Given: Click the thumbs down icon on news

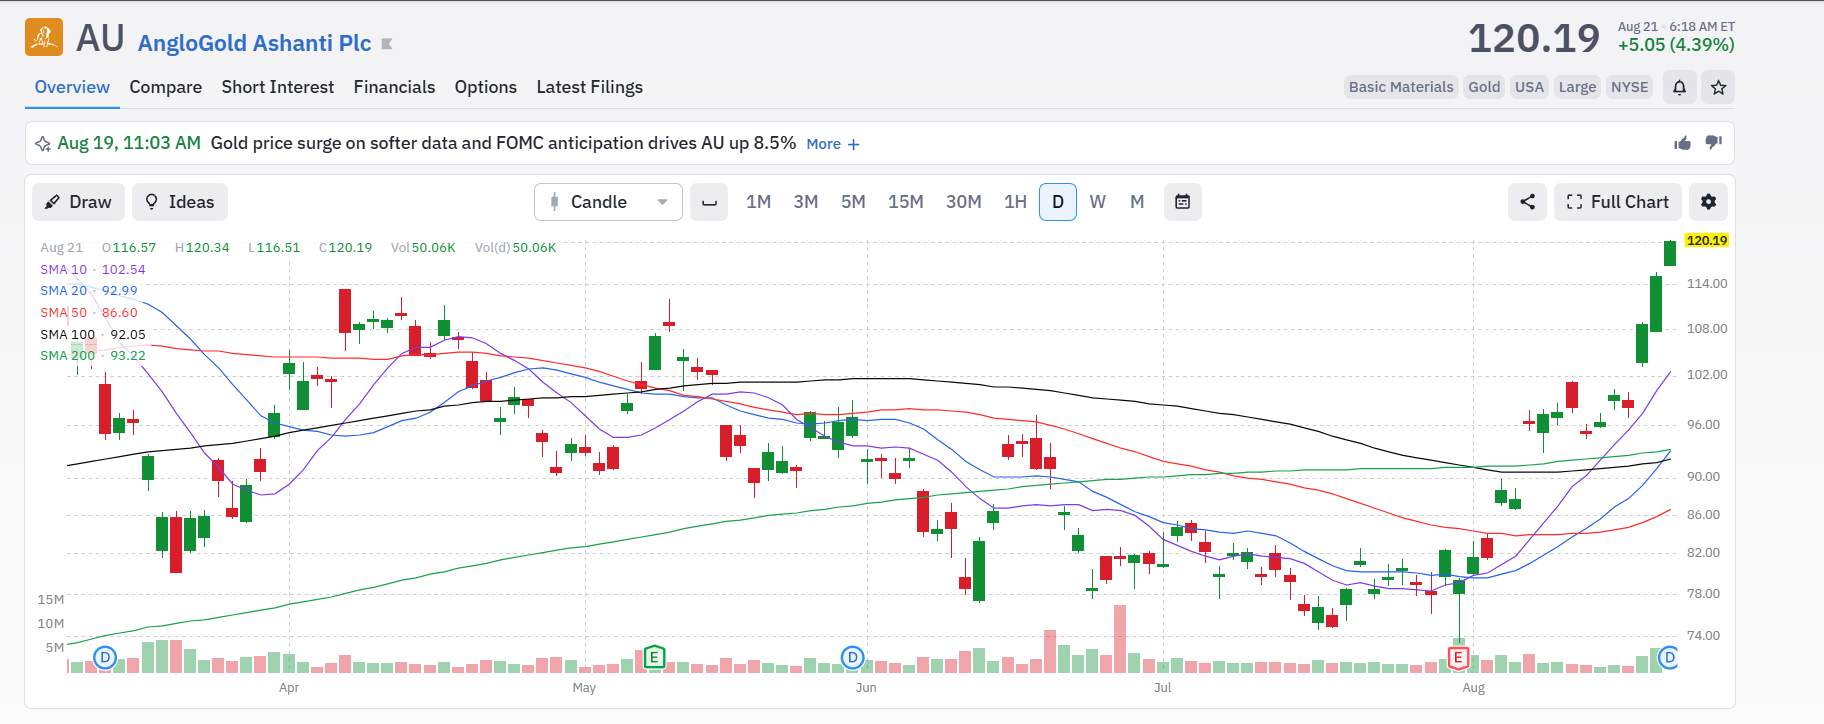Looking at the screenshot, I should (1713, 143).
